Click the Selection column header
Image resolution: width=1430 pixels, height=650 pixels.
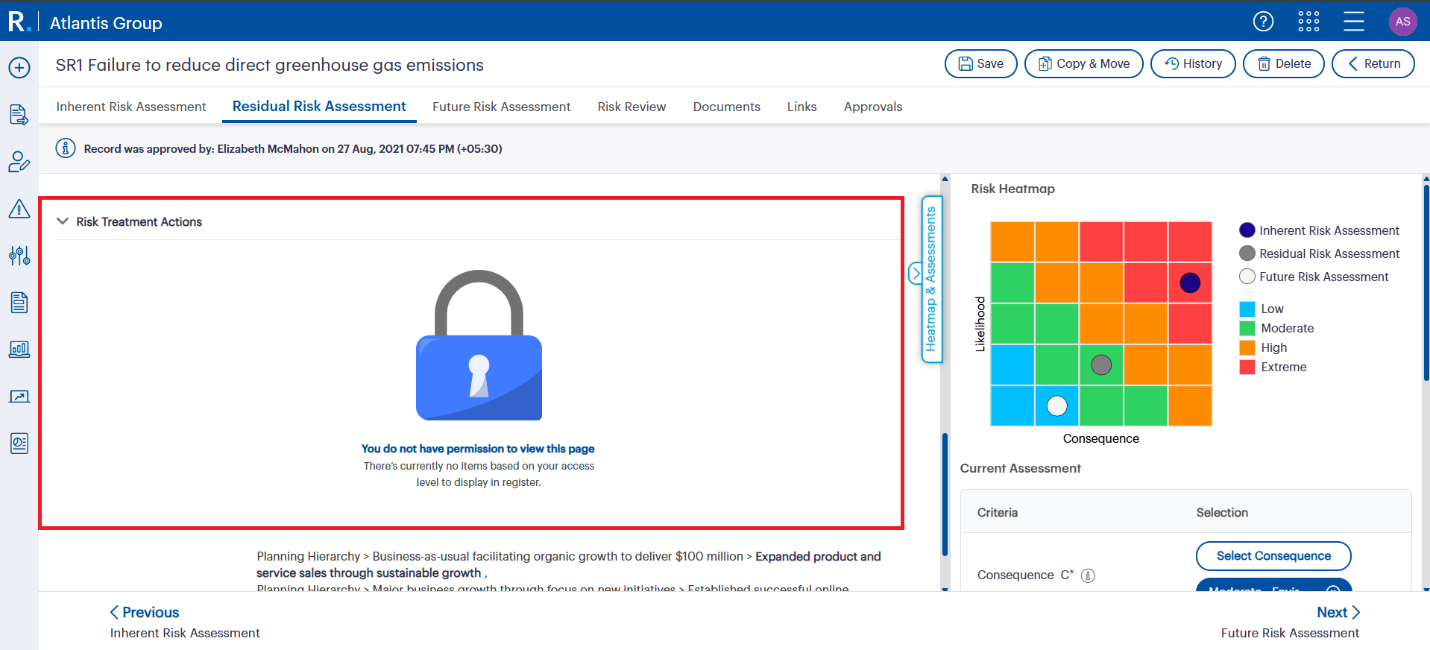point(1222,512)
